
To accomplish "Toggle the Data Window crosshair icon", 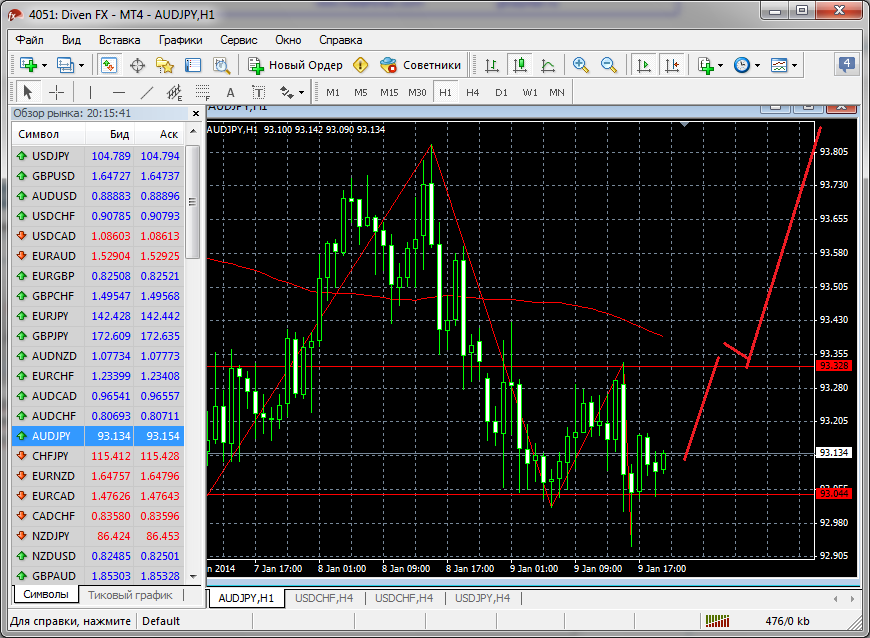I will (x=137, y=65).
